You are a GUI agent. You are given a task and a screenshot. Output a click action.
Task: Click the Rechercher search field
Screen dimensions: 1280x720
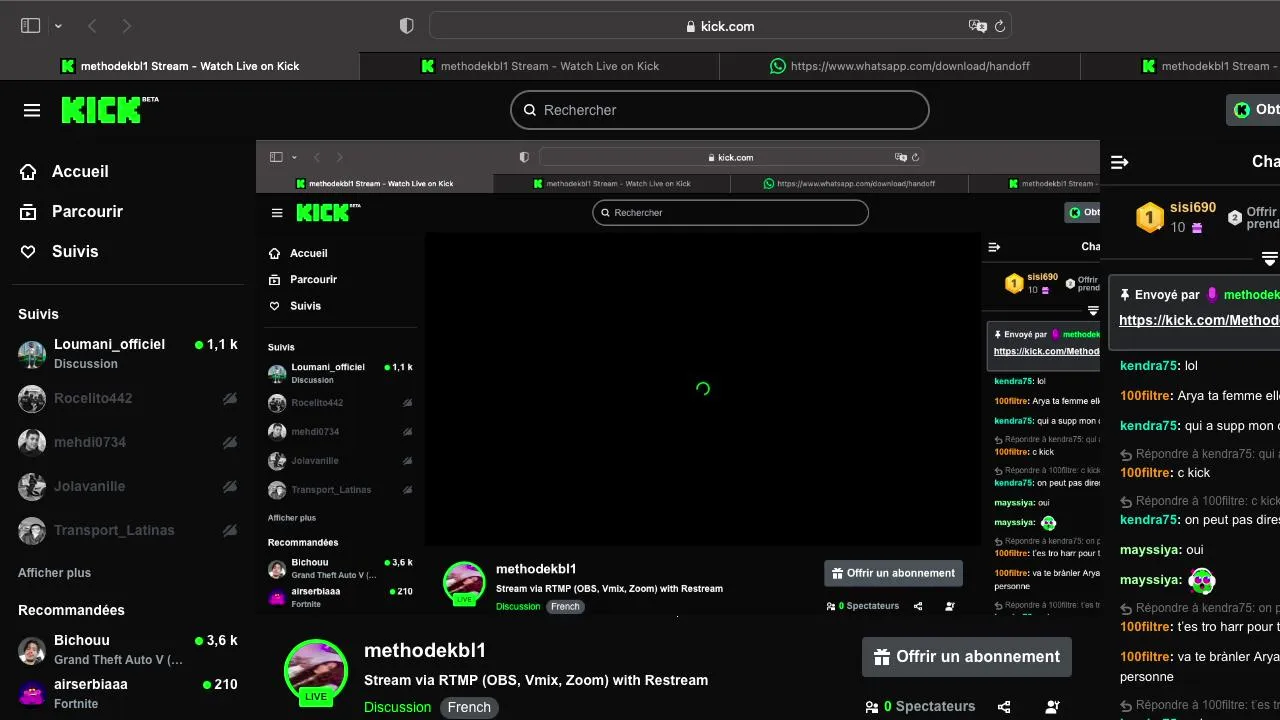click(720, 110)
